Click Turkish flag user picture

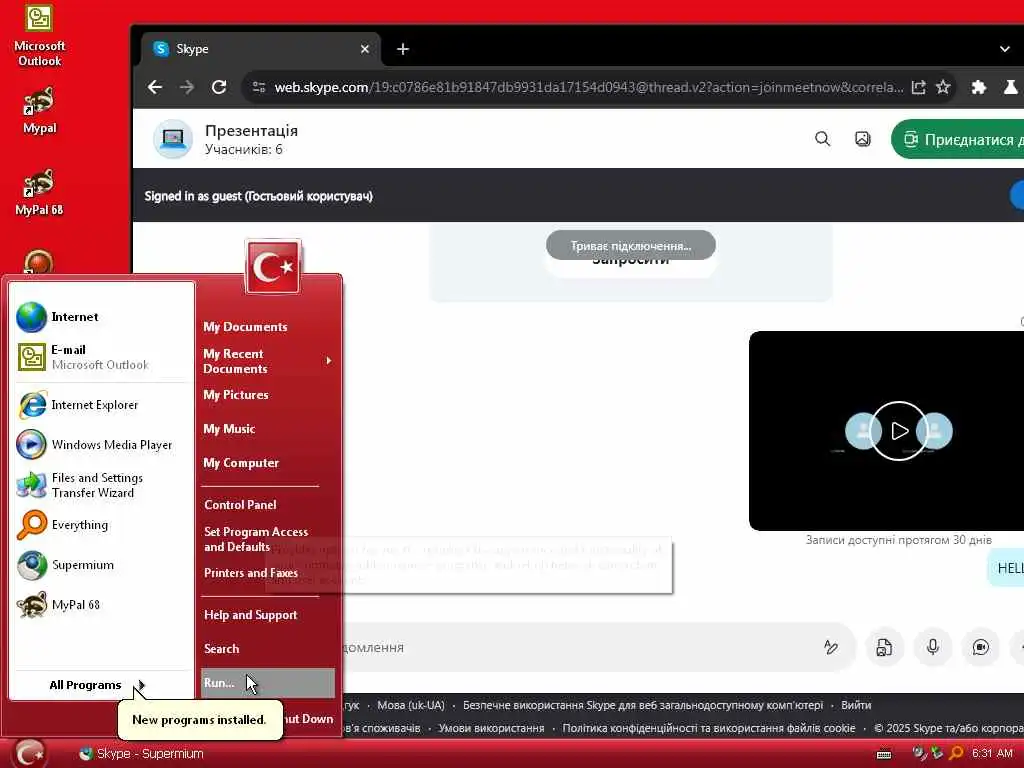(x=273, y=266)
